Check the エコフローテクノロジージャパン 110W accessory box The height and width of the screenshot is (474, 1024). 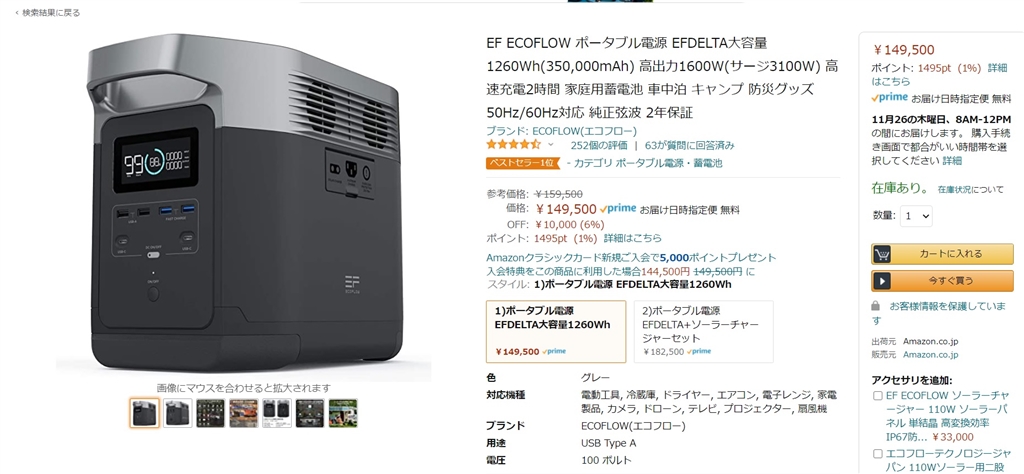point(878,452)
